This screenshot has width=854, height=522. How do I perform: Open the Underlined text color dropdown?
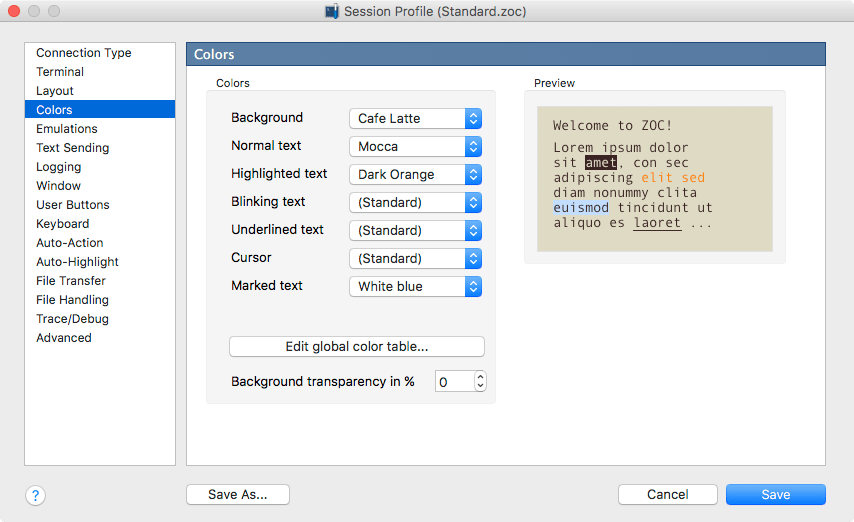click(416, 230)
